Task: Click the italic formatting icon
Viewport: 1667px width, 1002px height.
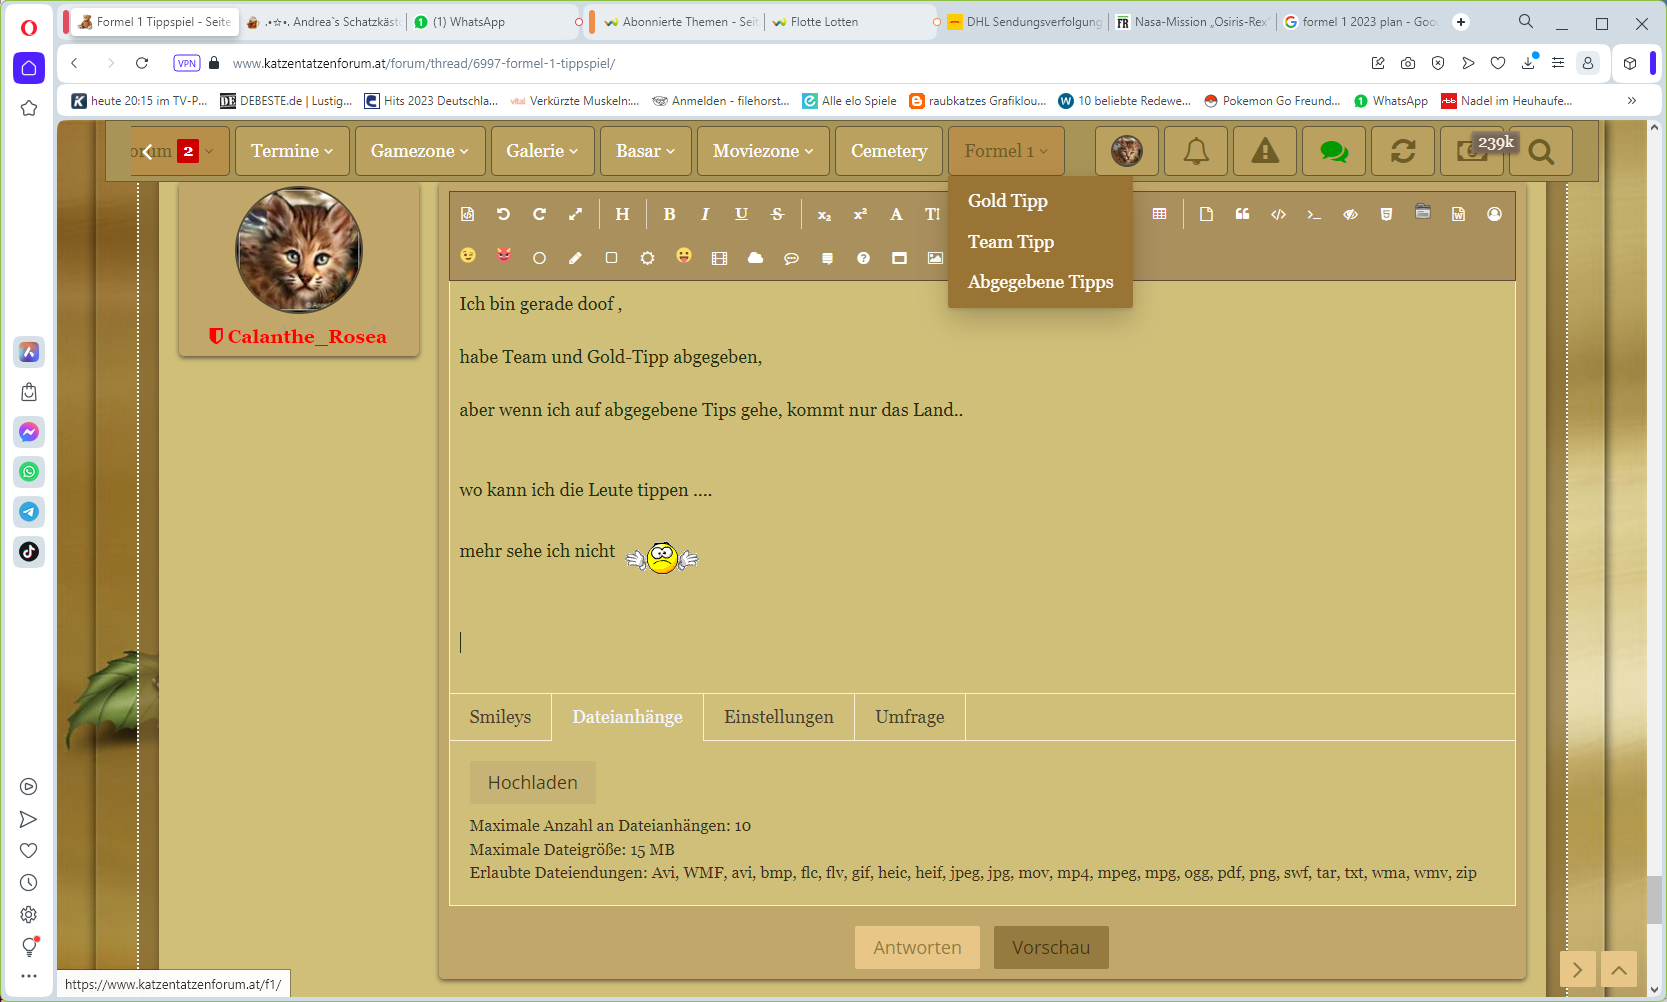Action: [705, 214]
